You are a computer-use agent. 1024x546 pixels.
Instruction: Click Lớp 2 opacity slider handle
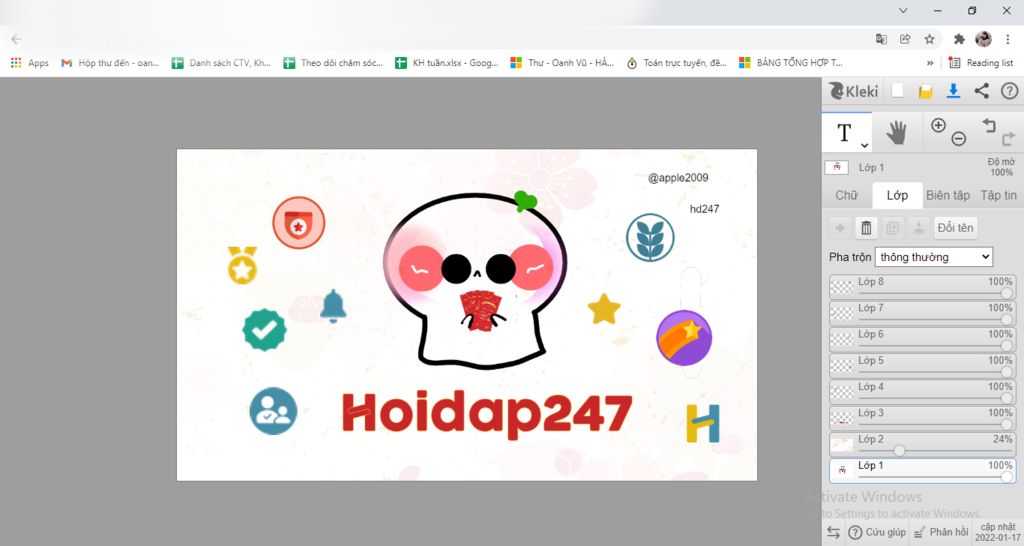click(x=899, y=451)
